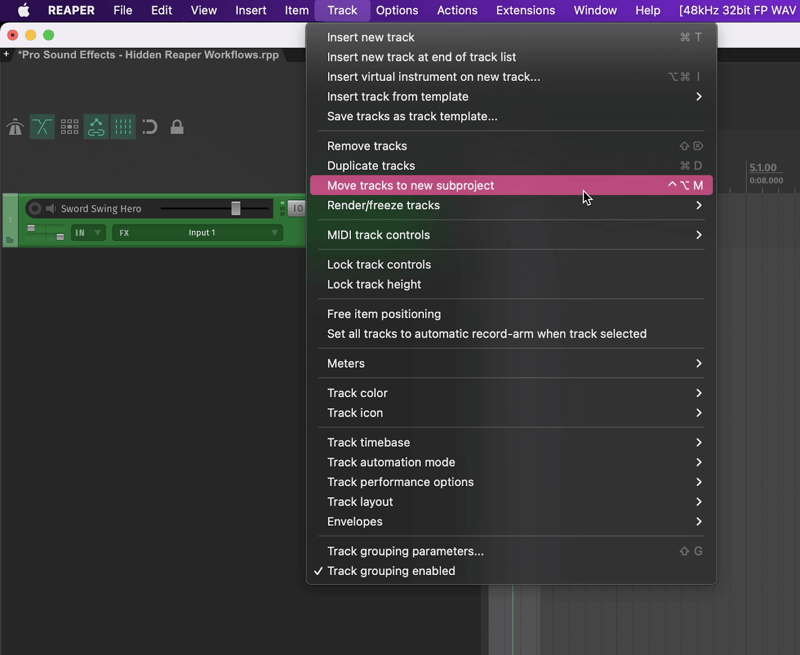Expand the Track layout submenu

pos(511,501)
